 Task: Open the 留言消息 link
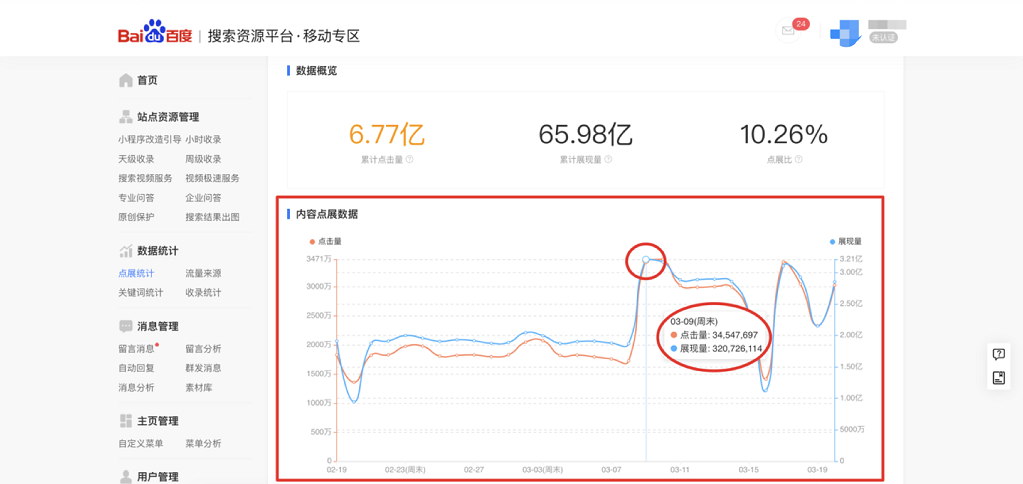(x=136, y=349)
